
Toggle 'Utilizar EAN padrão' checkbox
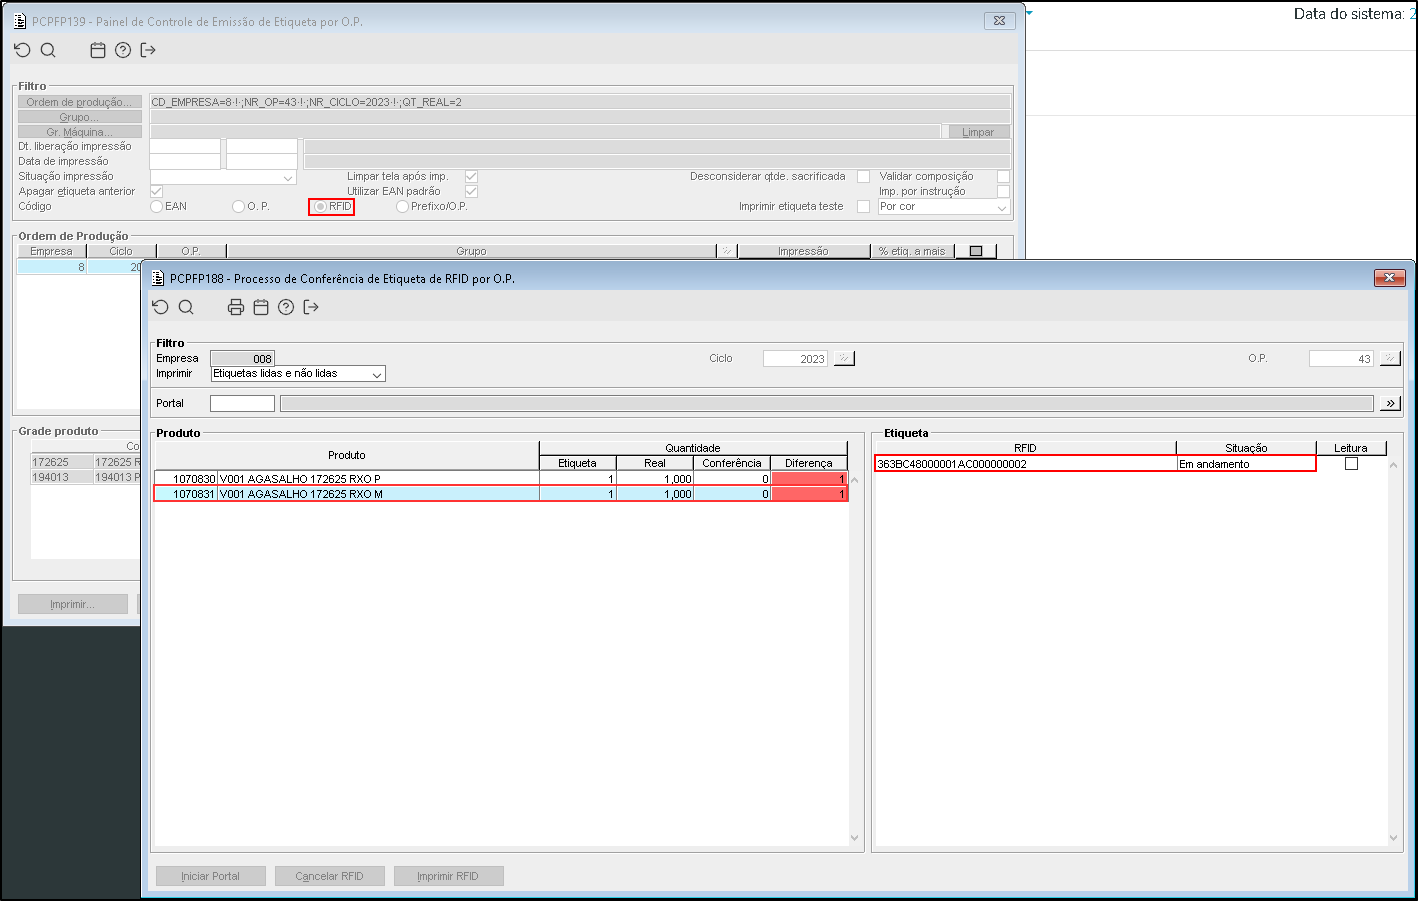tap(471, 191)
